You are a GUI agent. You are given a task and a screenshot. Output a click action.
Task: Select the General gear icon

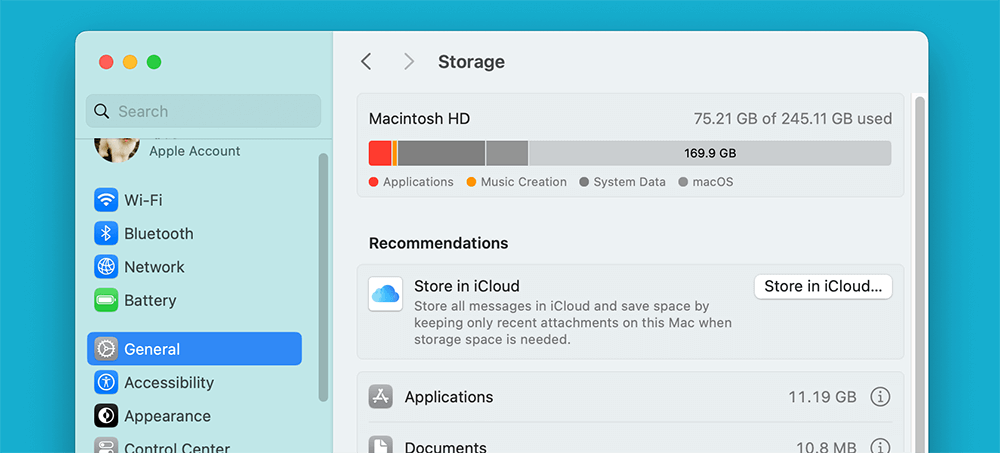106,349
